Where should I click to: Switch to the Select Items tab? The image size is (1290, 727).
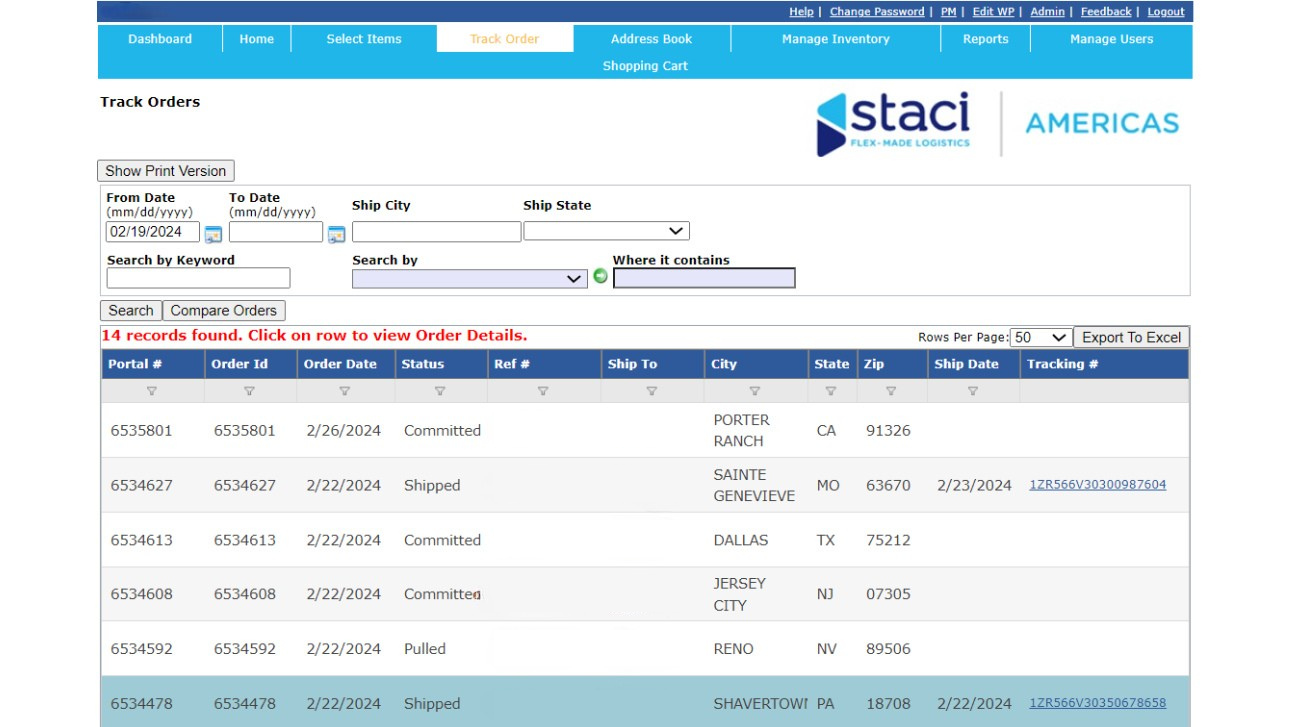tap(364, 39)
